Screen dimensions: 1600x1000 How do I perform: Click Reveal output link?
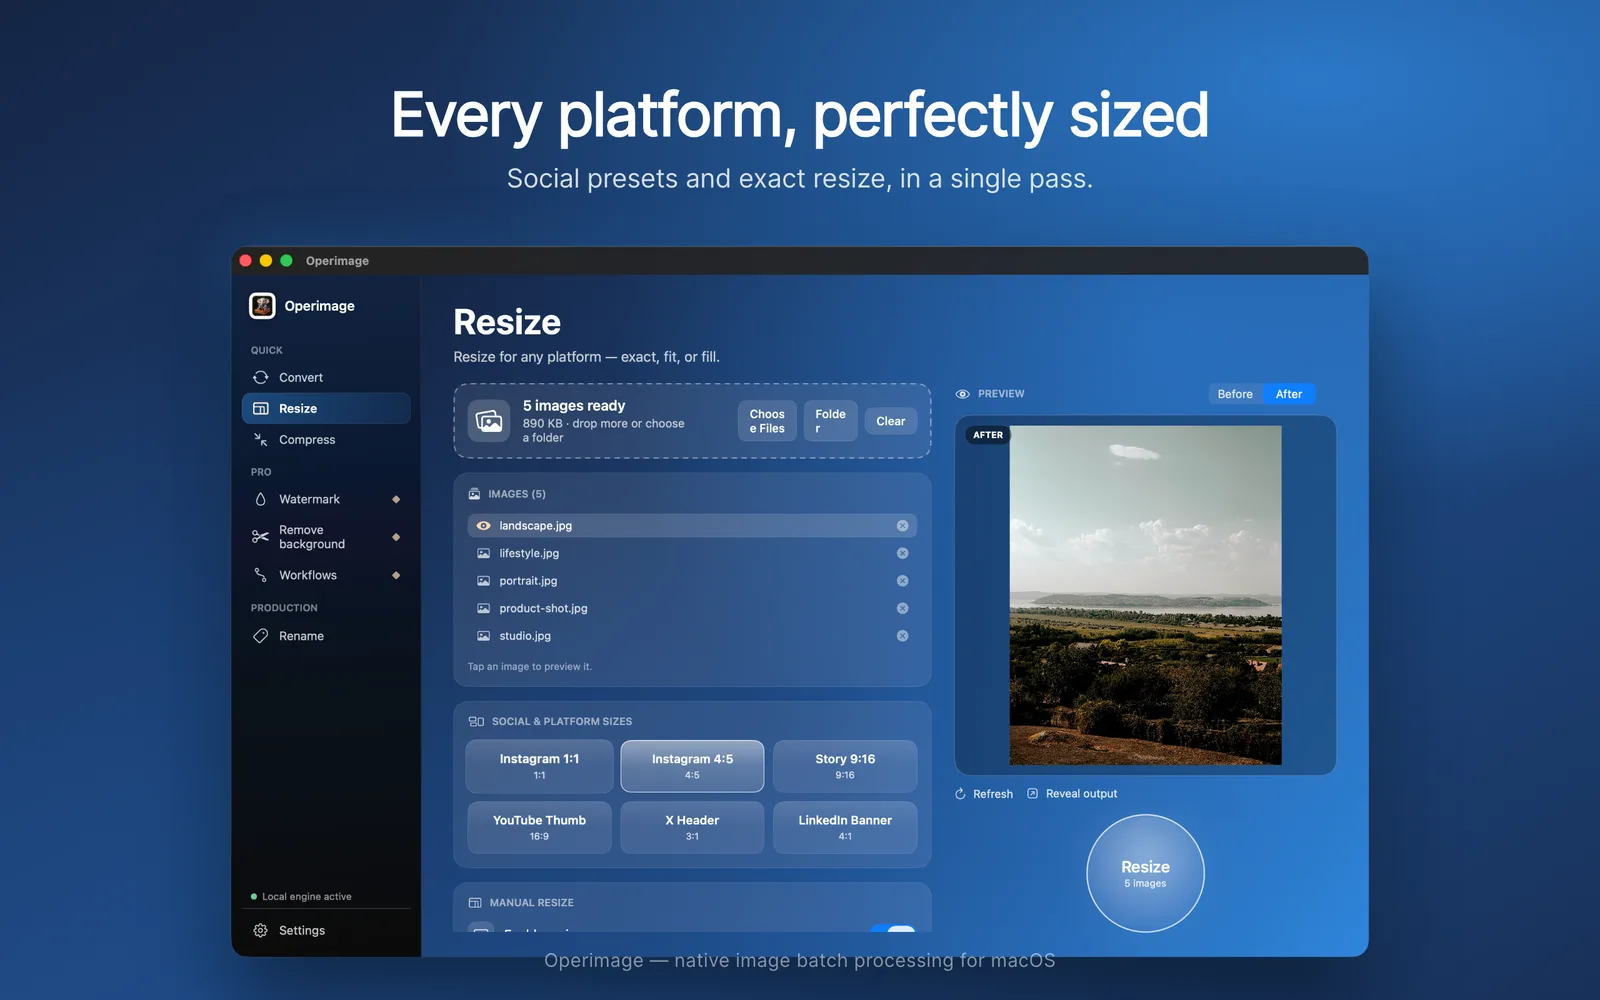1072,794
